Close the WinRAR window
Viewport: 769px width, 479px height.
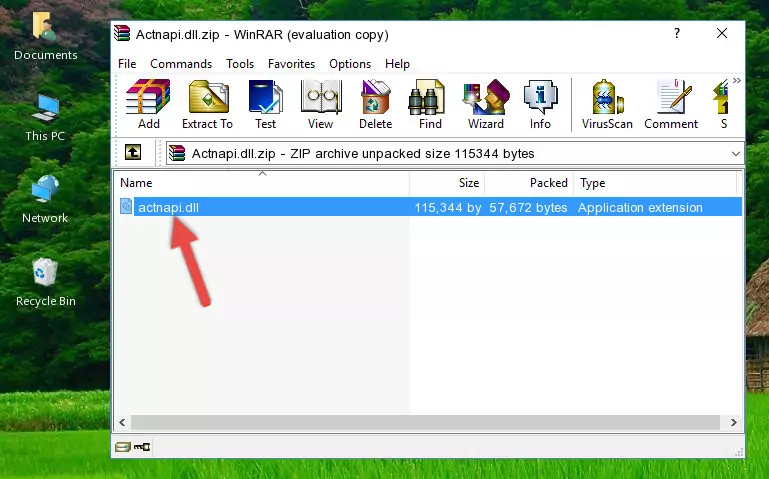[721, 33]
